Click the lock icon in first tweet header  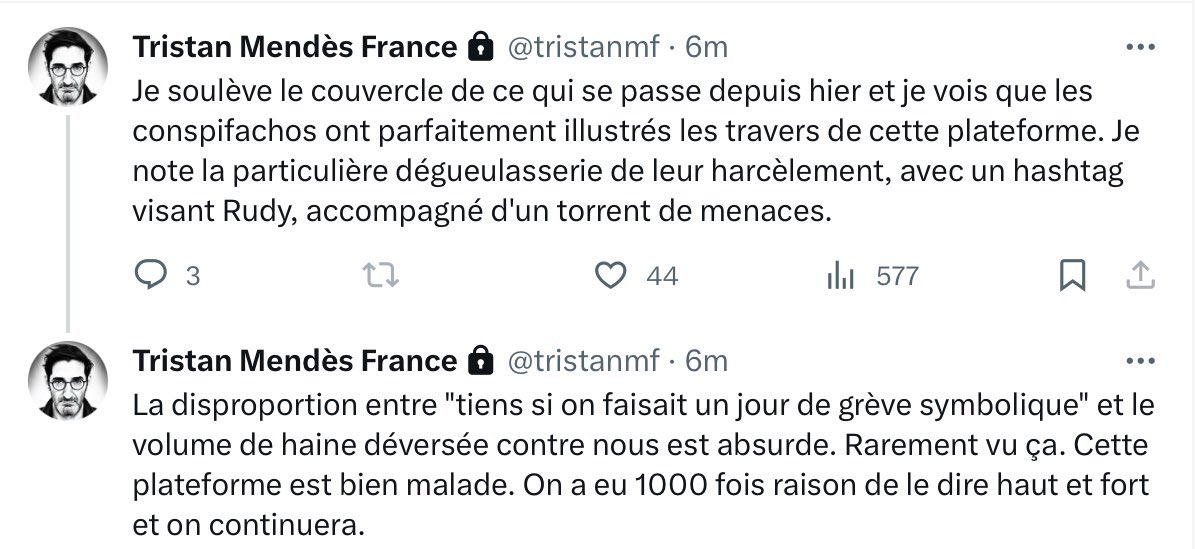coord(481,46)
